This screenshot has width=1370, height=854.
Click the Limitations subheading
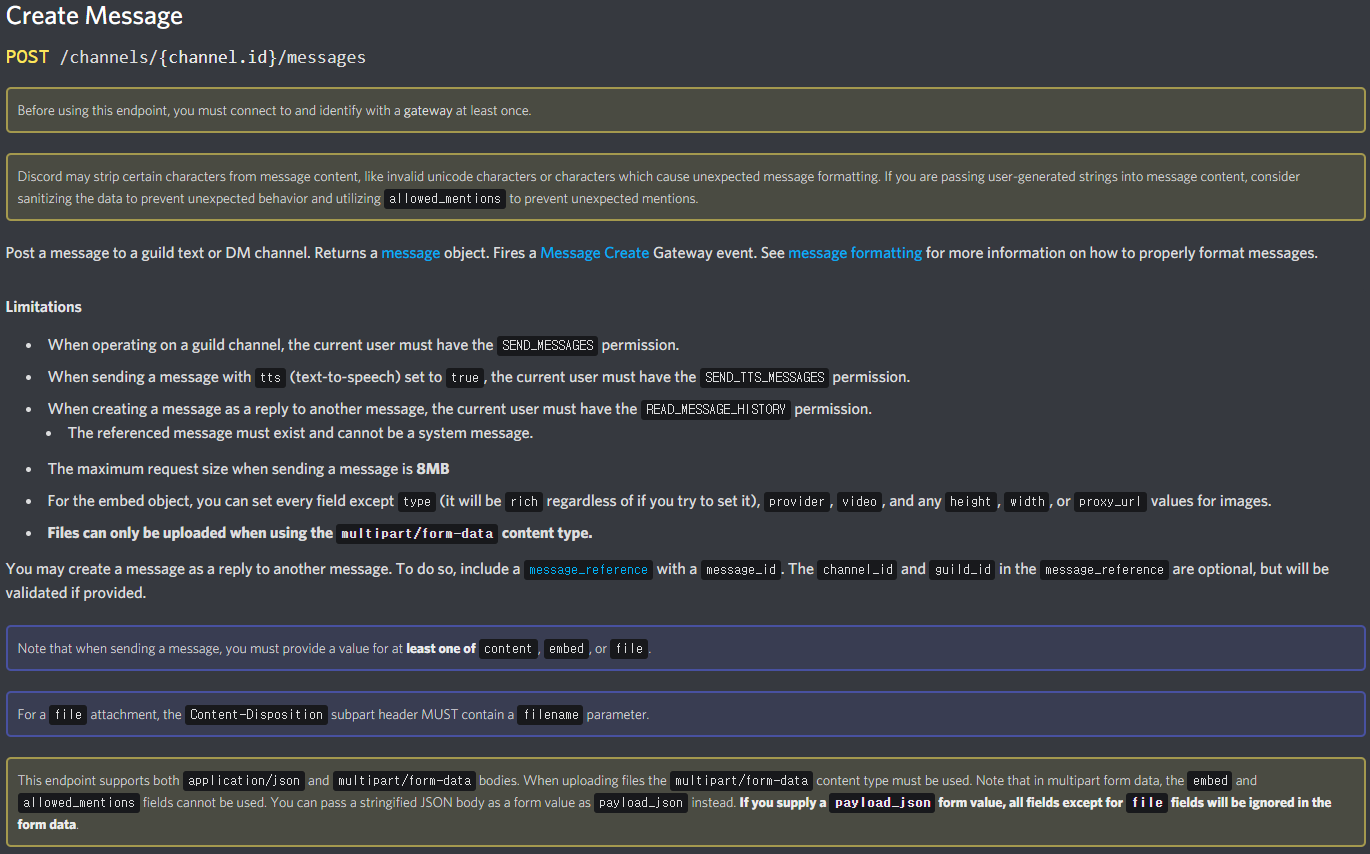click(44, 307)
